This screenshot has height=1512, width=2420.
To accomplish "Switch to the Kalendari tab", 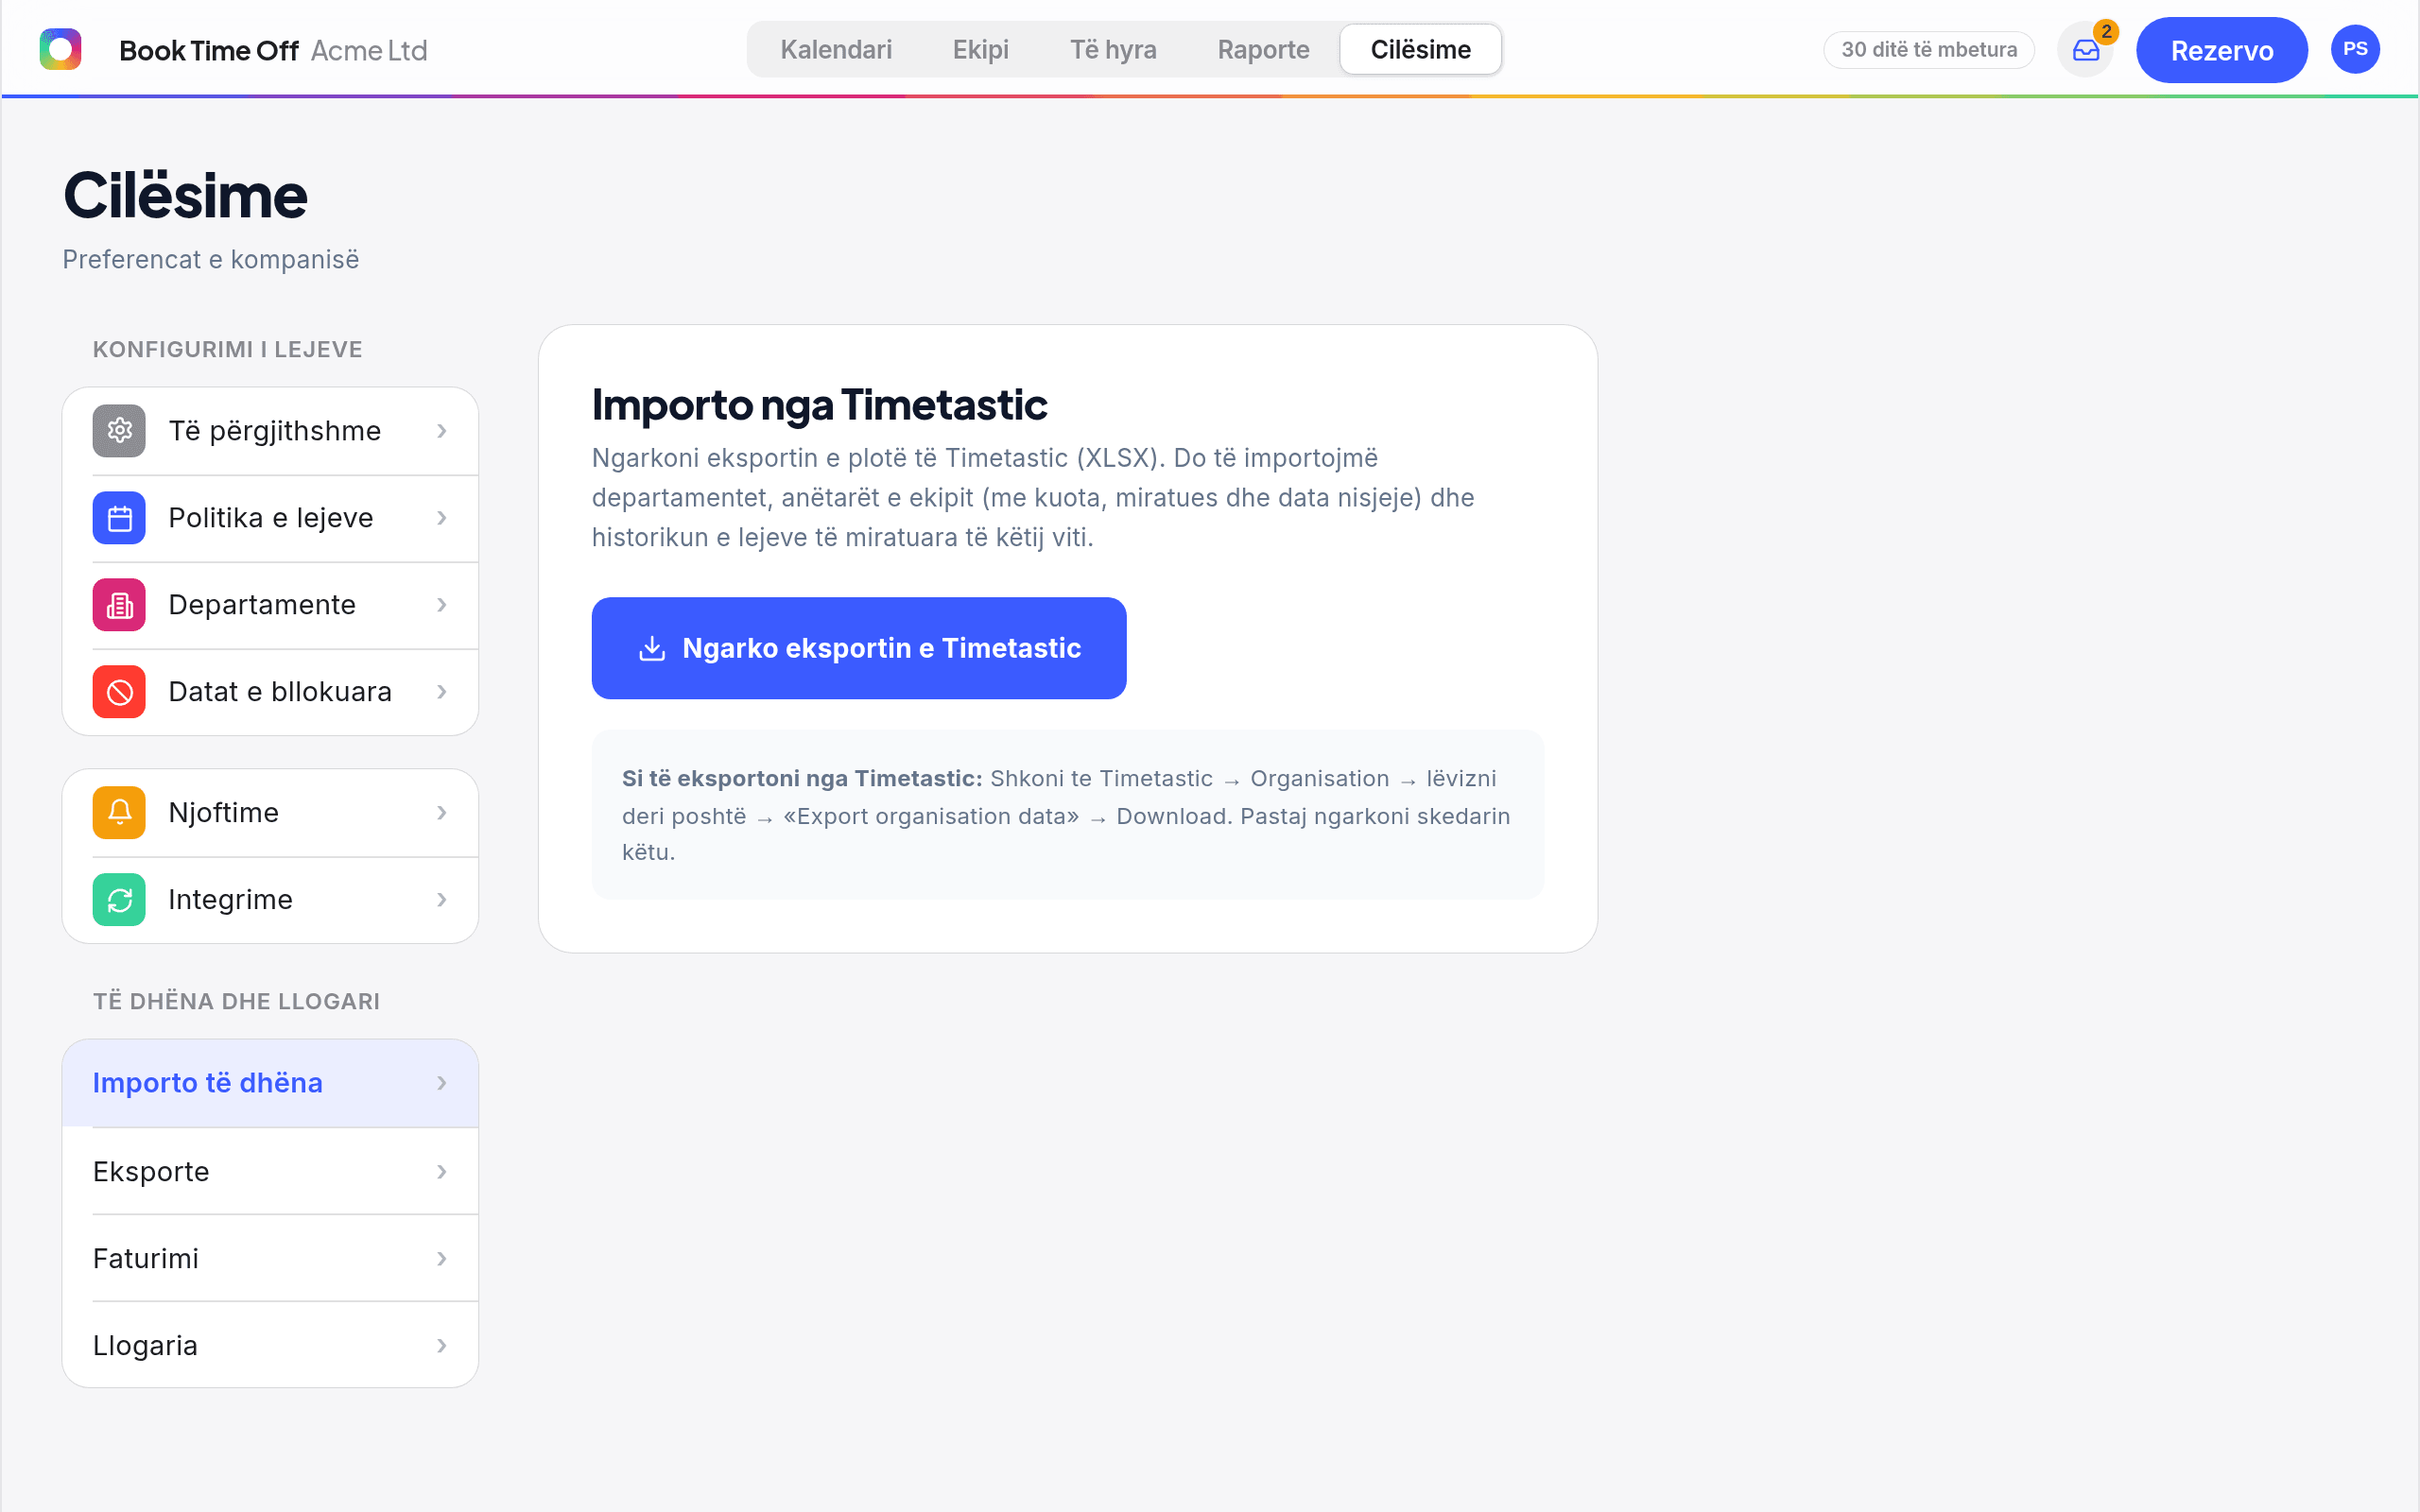I will tap(836, 50).
